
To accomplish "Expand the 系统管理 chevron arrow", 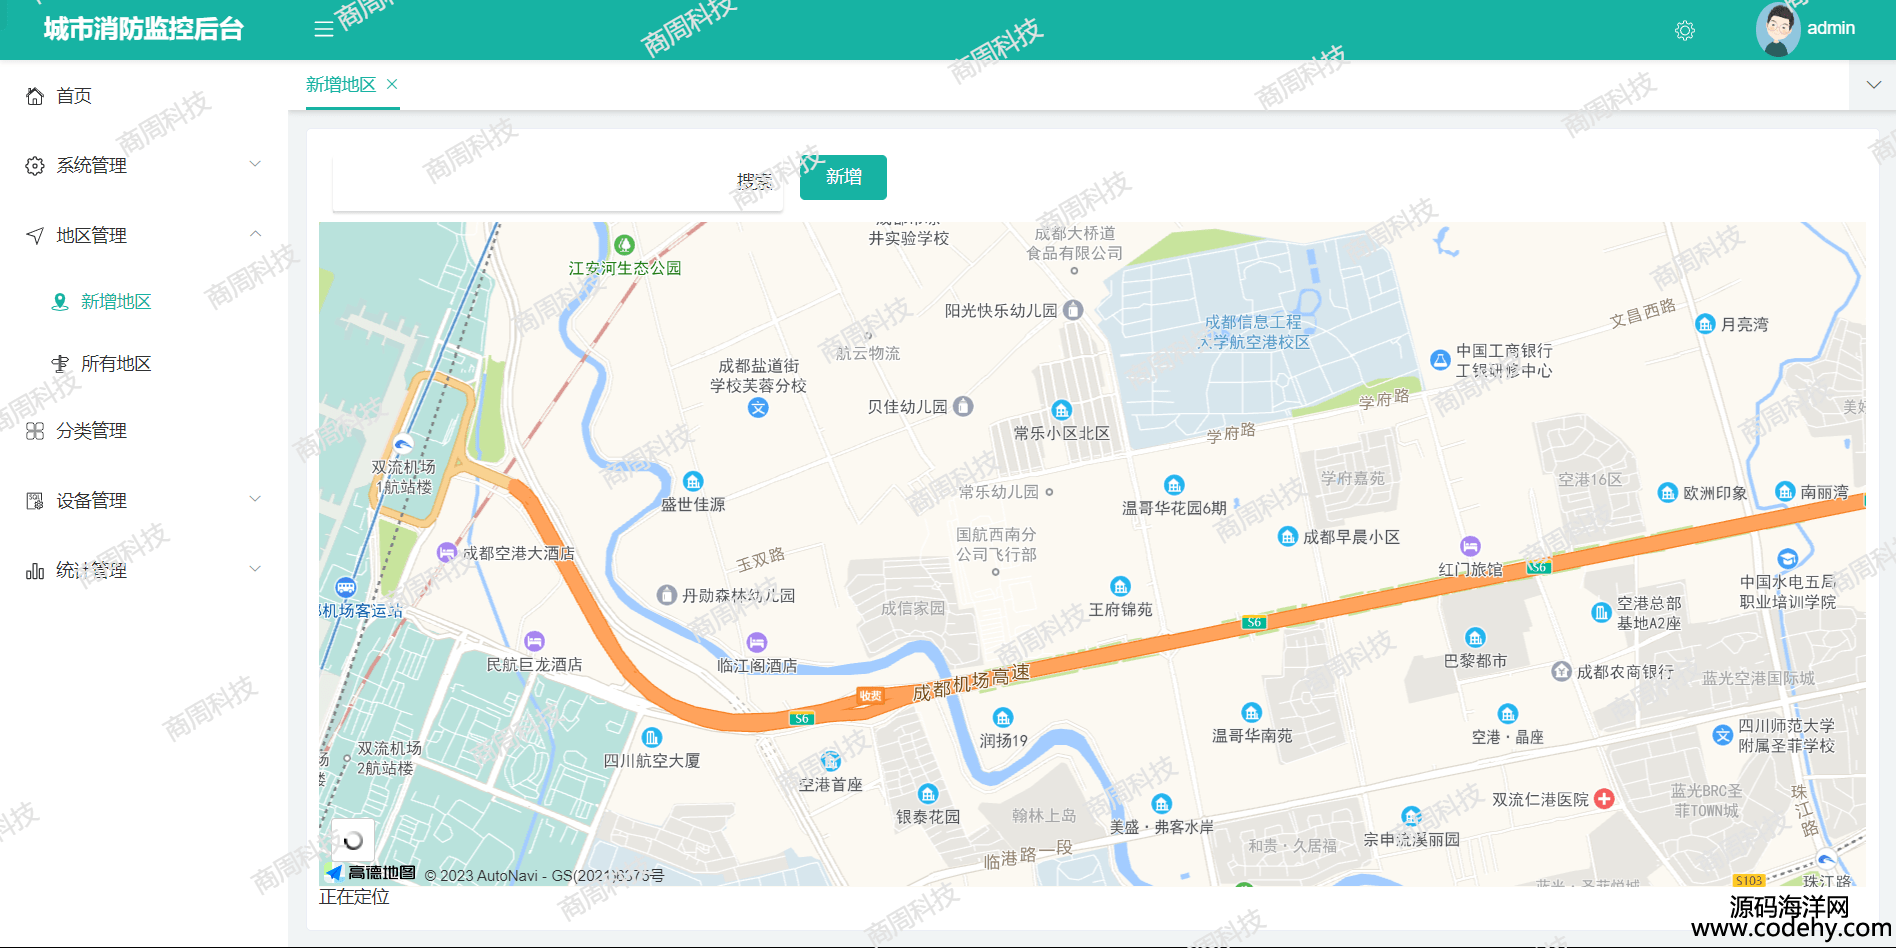I will tap(255, 164).
